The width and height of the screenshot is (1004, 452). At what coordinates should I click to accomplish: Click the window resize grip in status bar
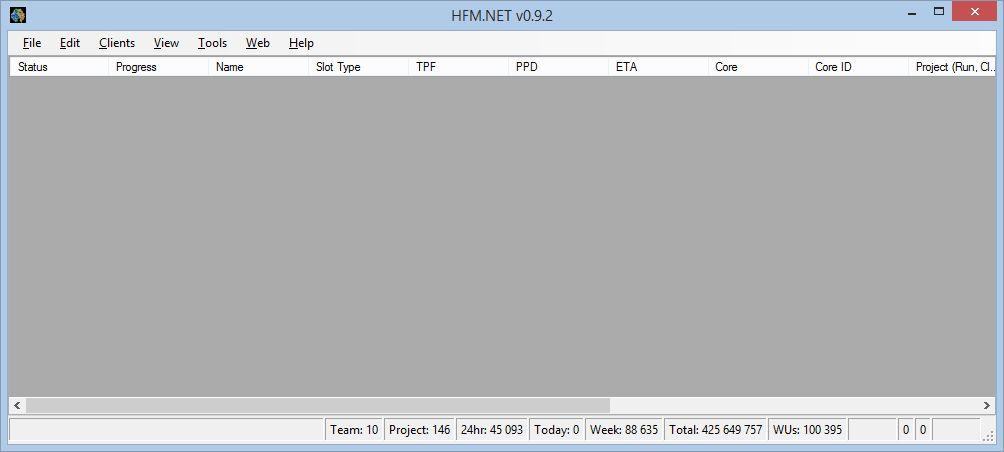pos(989,436)
